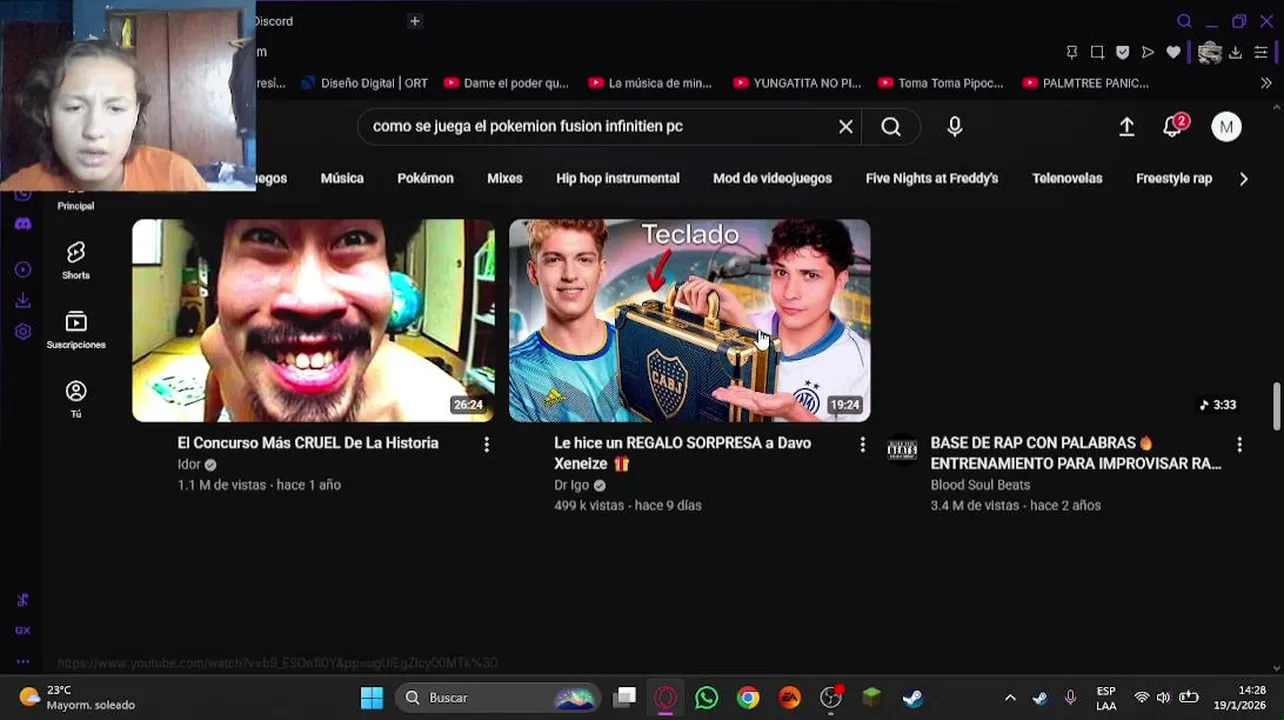Screen dimensions: 1284x720
Task: Open options for "BASE DE RAP" video
Action: point(1239,445)
